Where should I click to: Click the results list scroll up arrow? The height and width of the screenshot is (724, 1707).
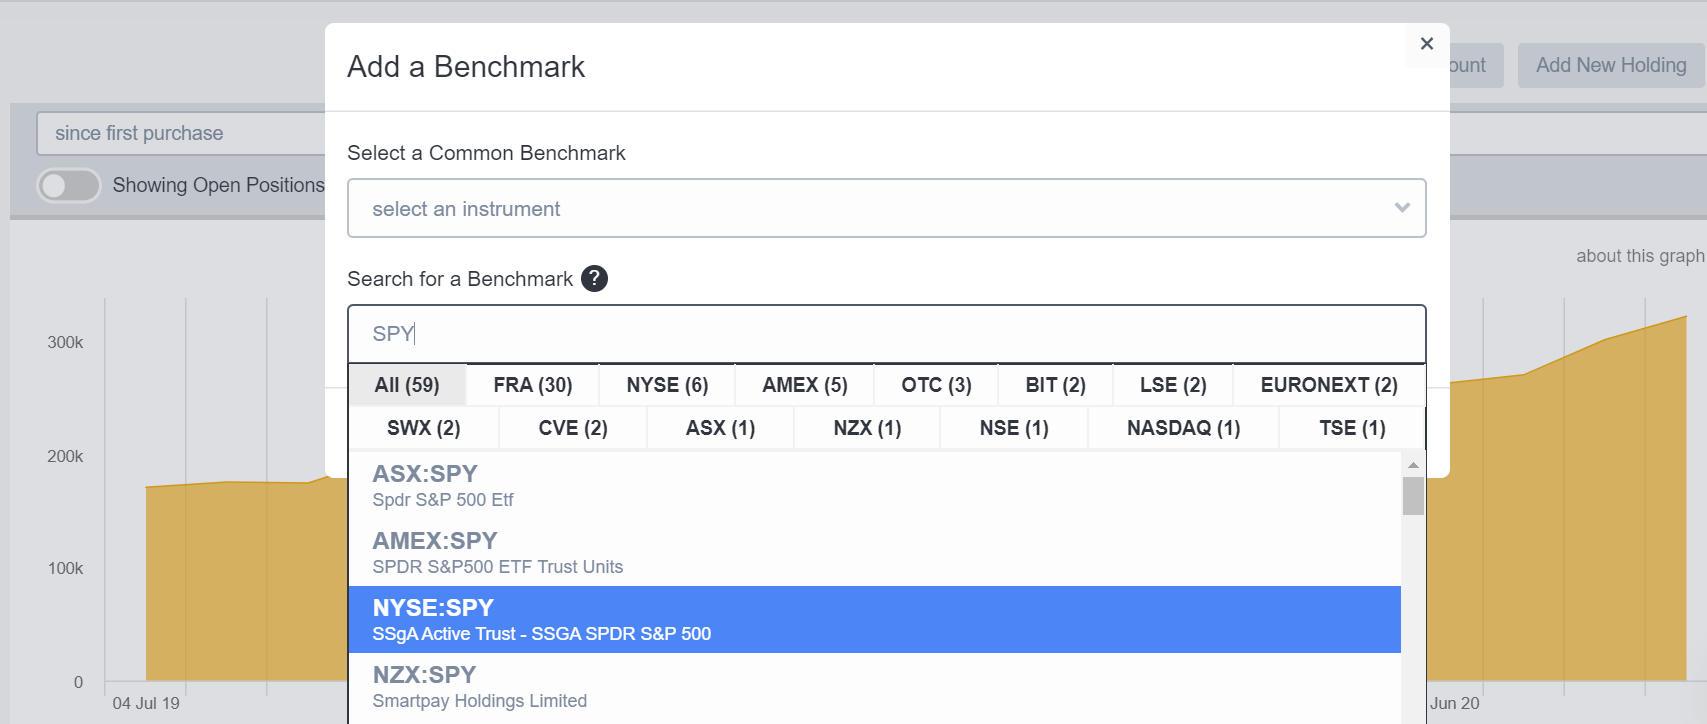tap(1413, 465)
